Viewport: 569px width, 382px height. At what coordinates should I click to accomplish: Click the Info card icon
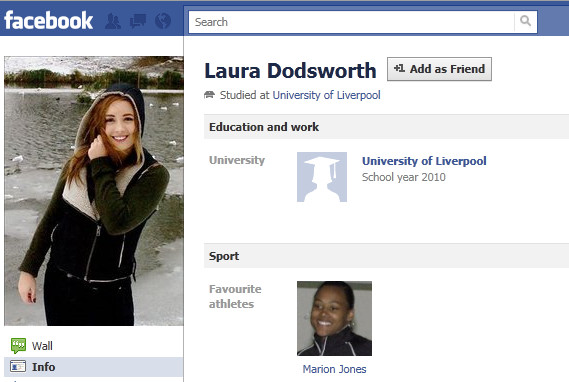(x=18, y=366)
